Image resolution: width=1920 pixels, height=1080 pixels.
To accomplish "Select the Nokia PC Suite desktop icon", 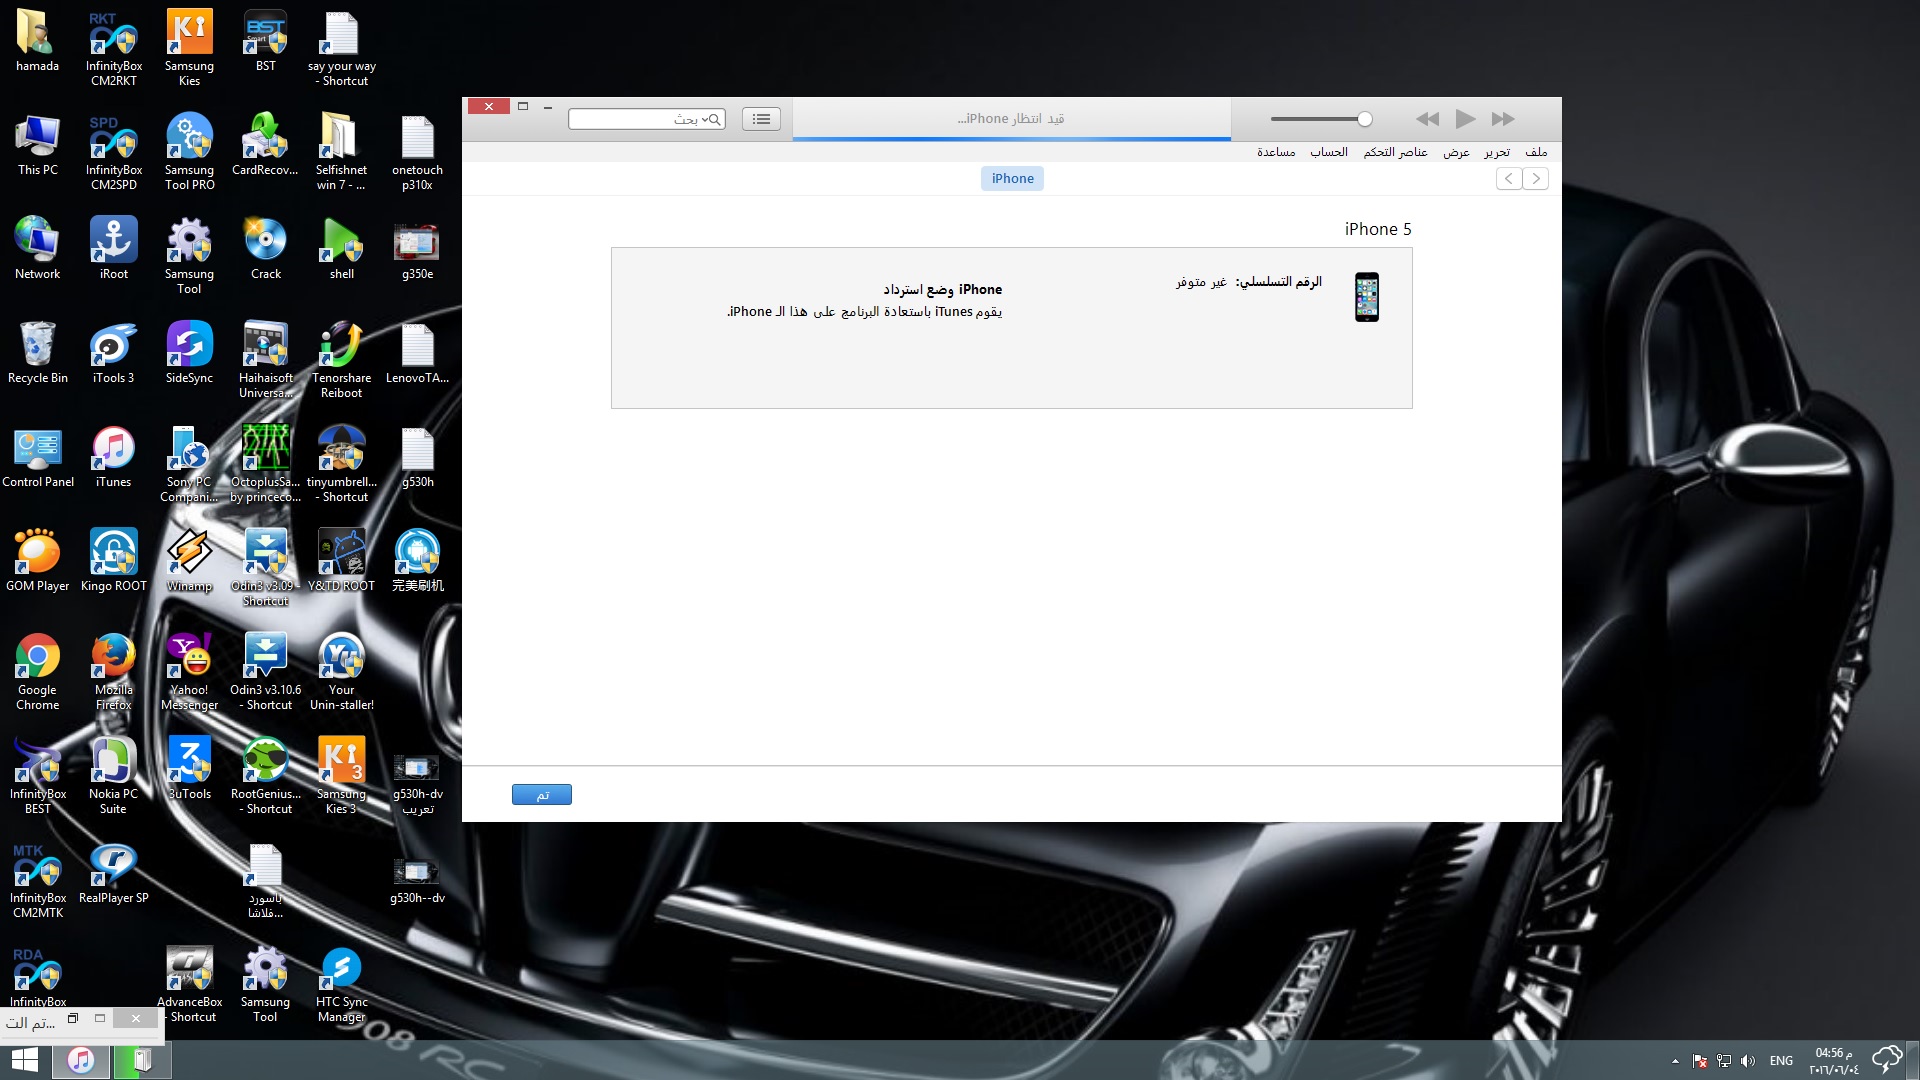I will 113,776.
